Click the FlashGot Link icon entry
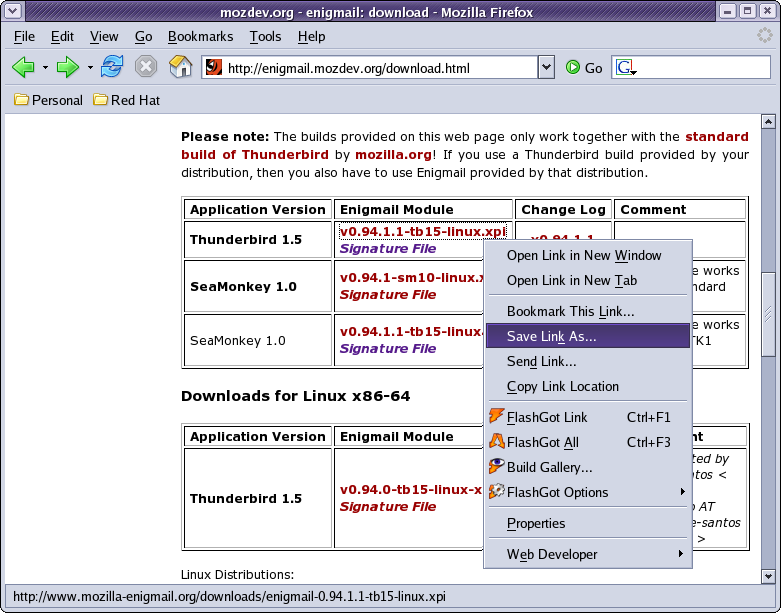Screen dimensions: 781x613 pyautogui.click(x=588, y=417)
